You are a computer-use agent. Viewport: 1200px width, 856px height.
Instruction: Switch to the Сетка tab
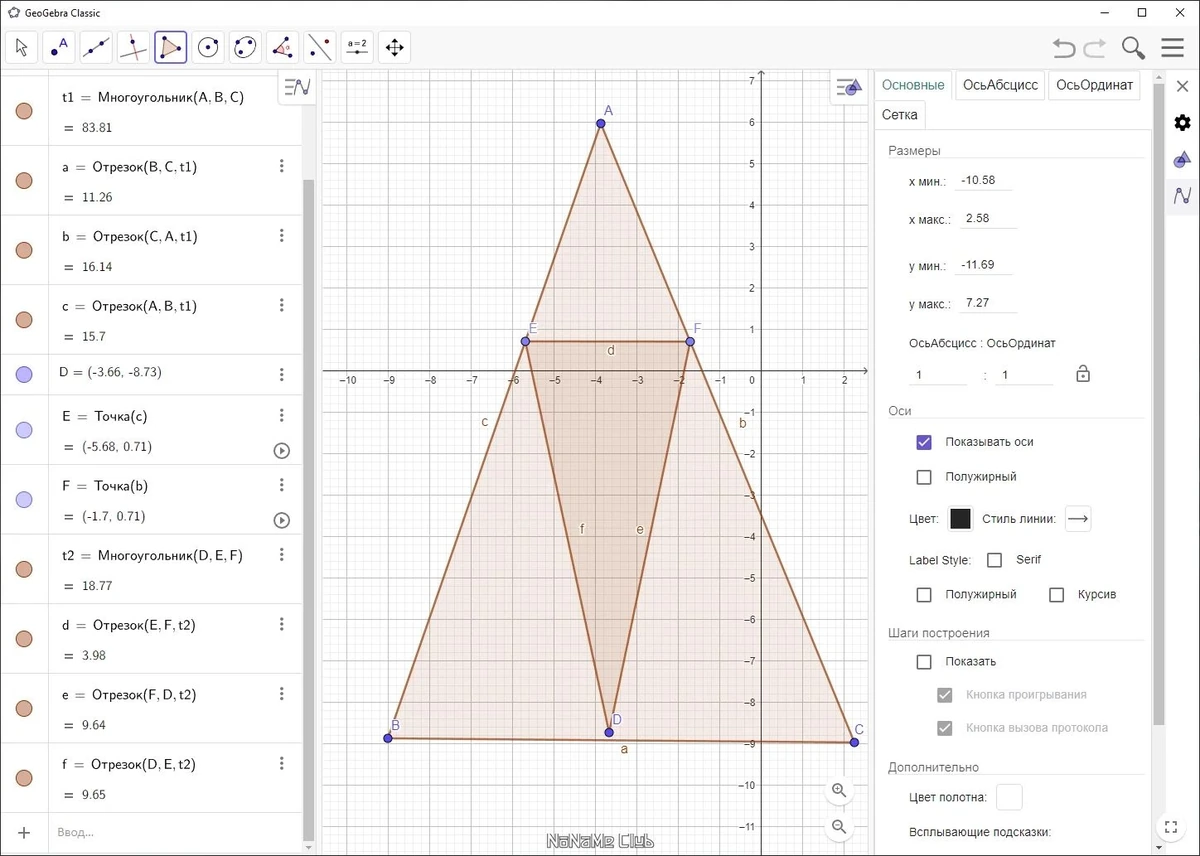point(900,115)
